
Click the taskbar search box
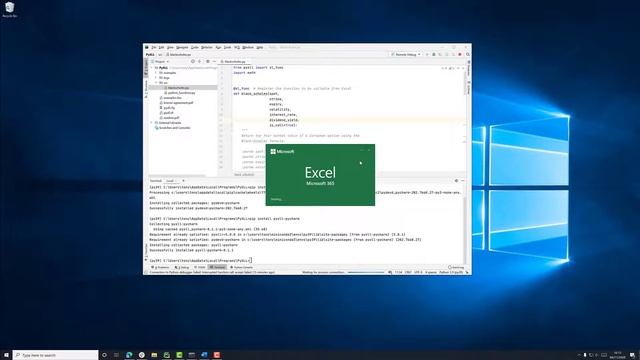[x=56, y=355]
